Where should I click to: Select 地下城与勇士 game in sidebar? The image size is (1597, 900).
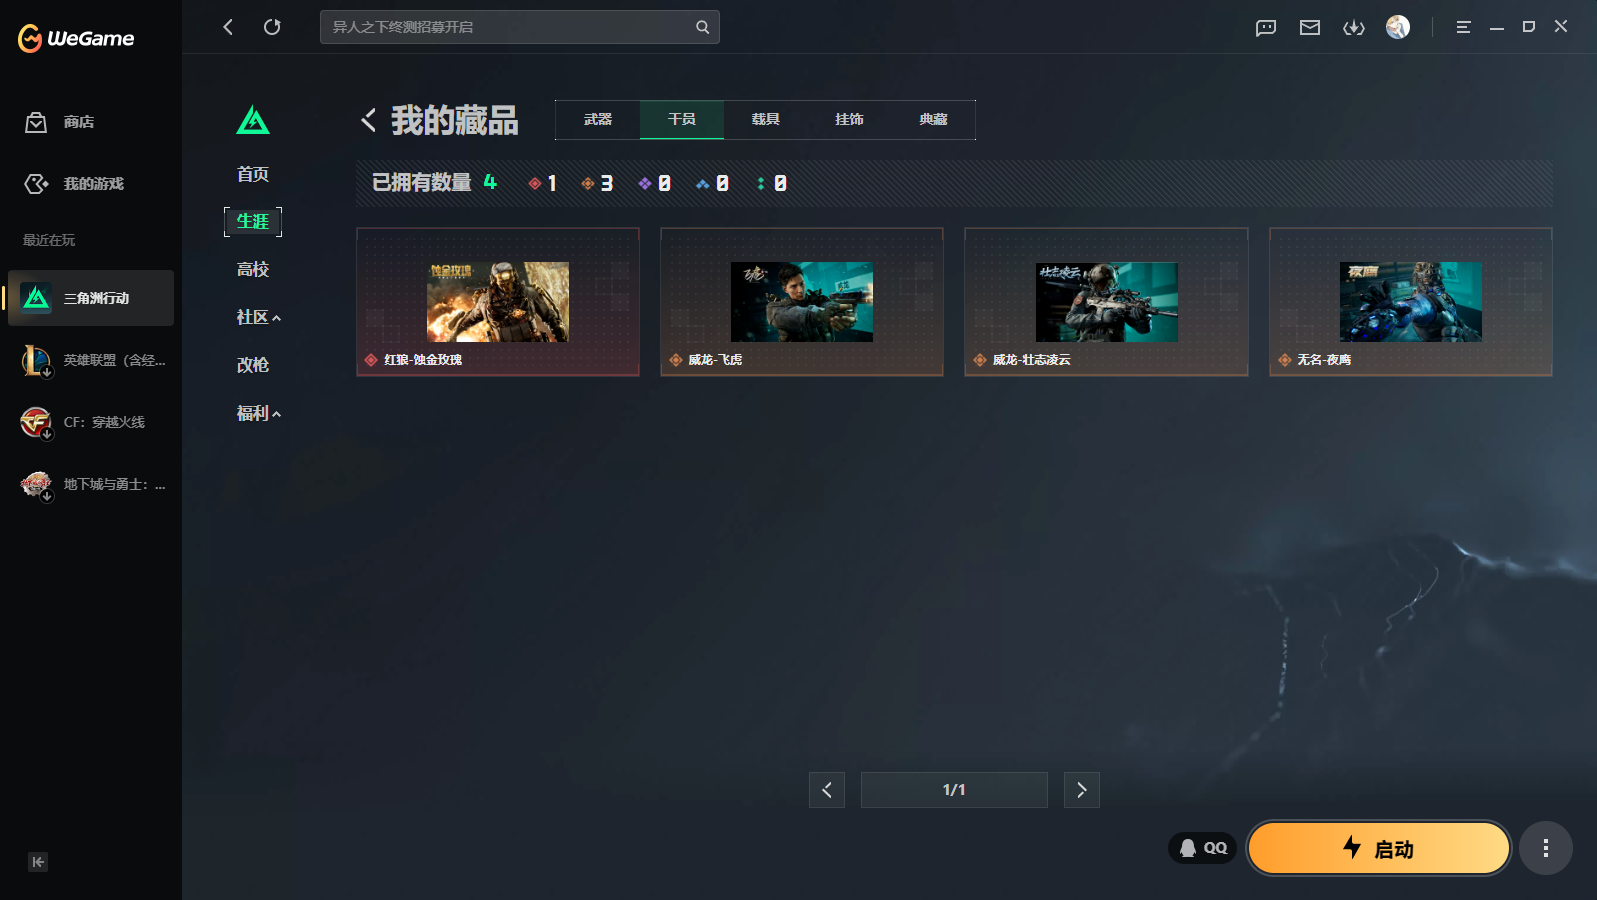pos(91,484)
